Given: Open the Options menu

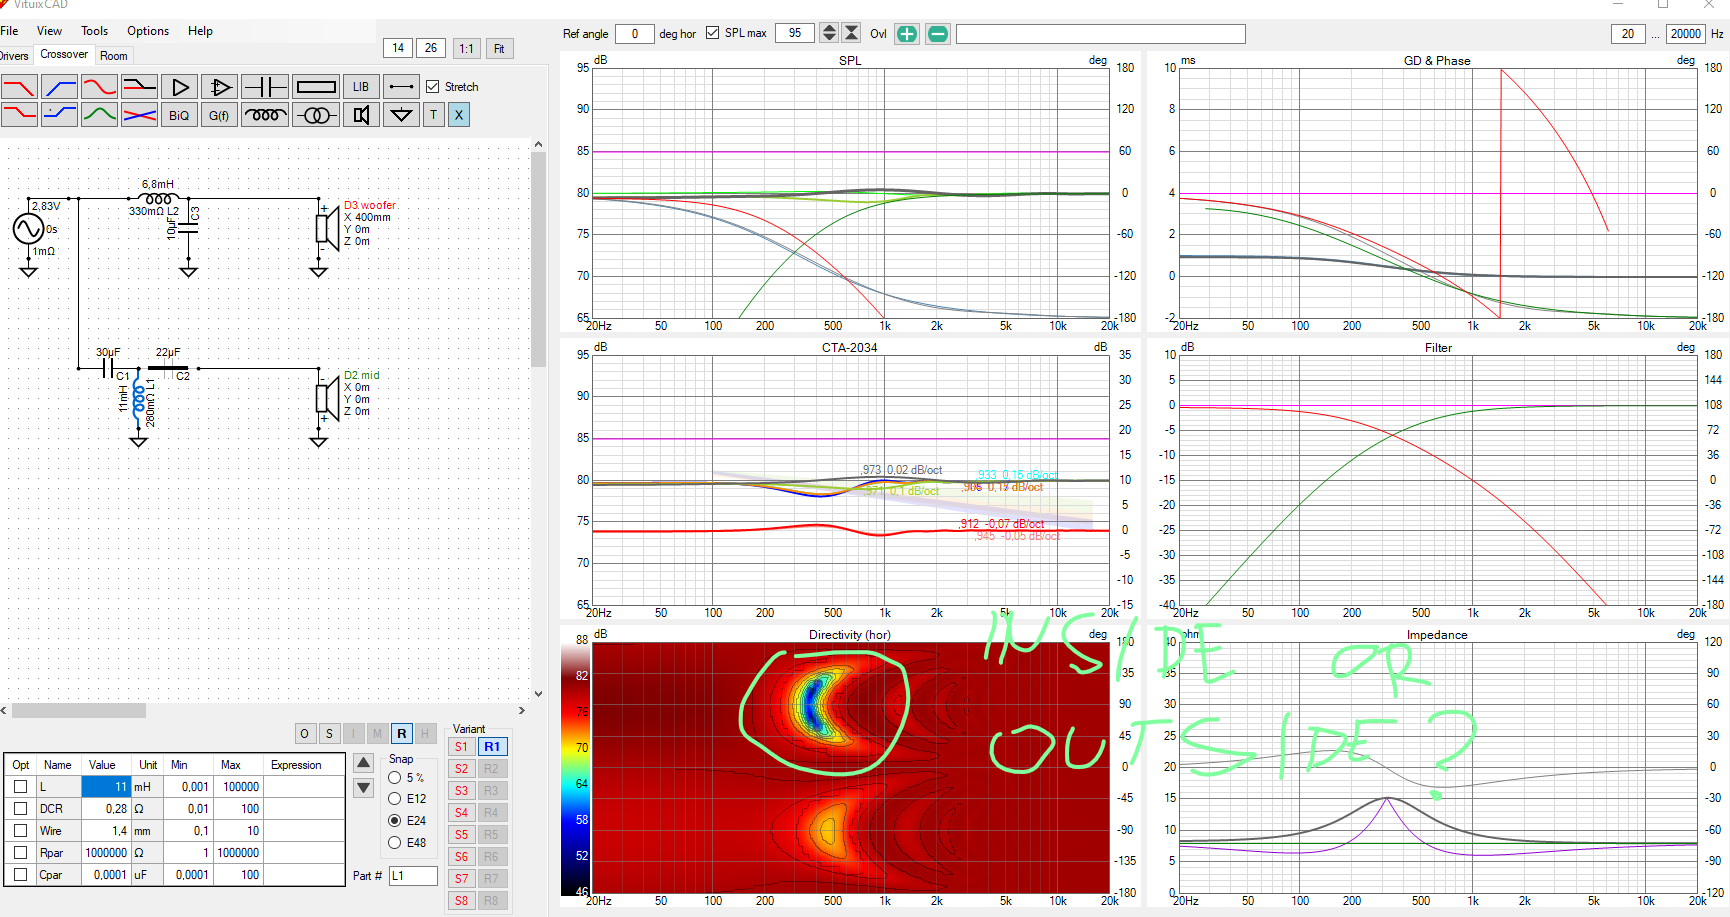Looking at the screenshot, I should (148, 31).
